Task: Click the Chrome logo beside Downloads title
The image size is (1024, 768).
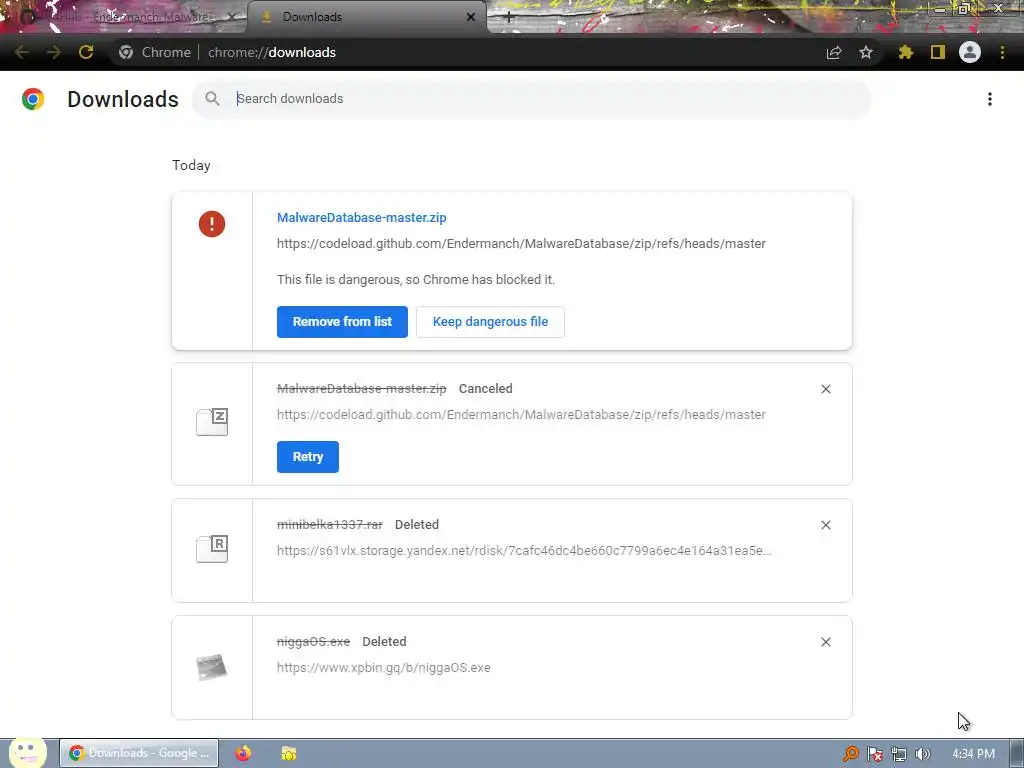Action: pyautogui.click(x=33, y=99)
